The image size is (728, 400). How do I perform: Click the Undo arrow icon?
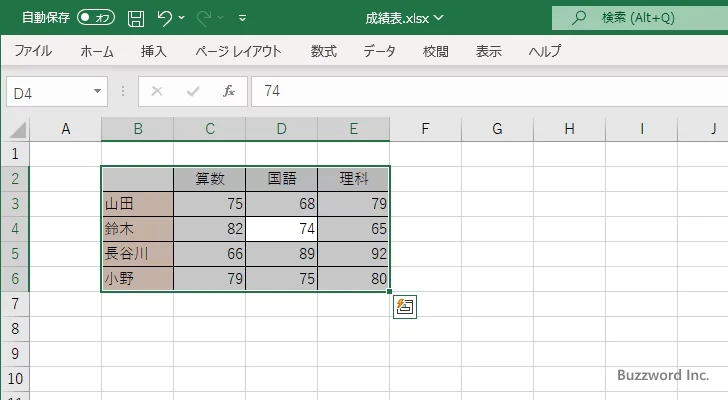pos(165,18)
